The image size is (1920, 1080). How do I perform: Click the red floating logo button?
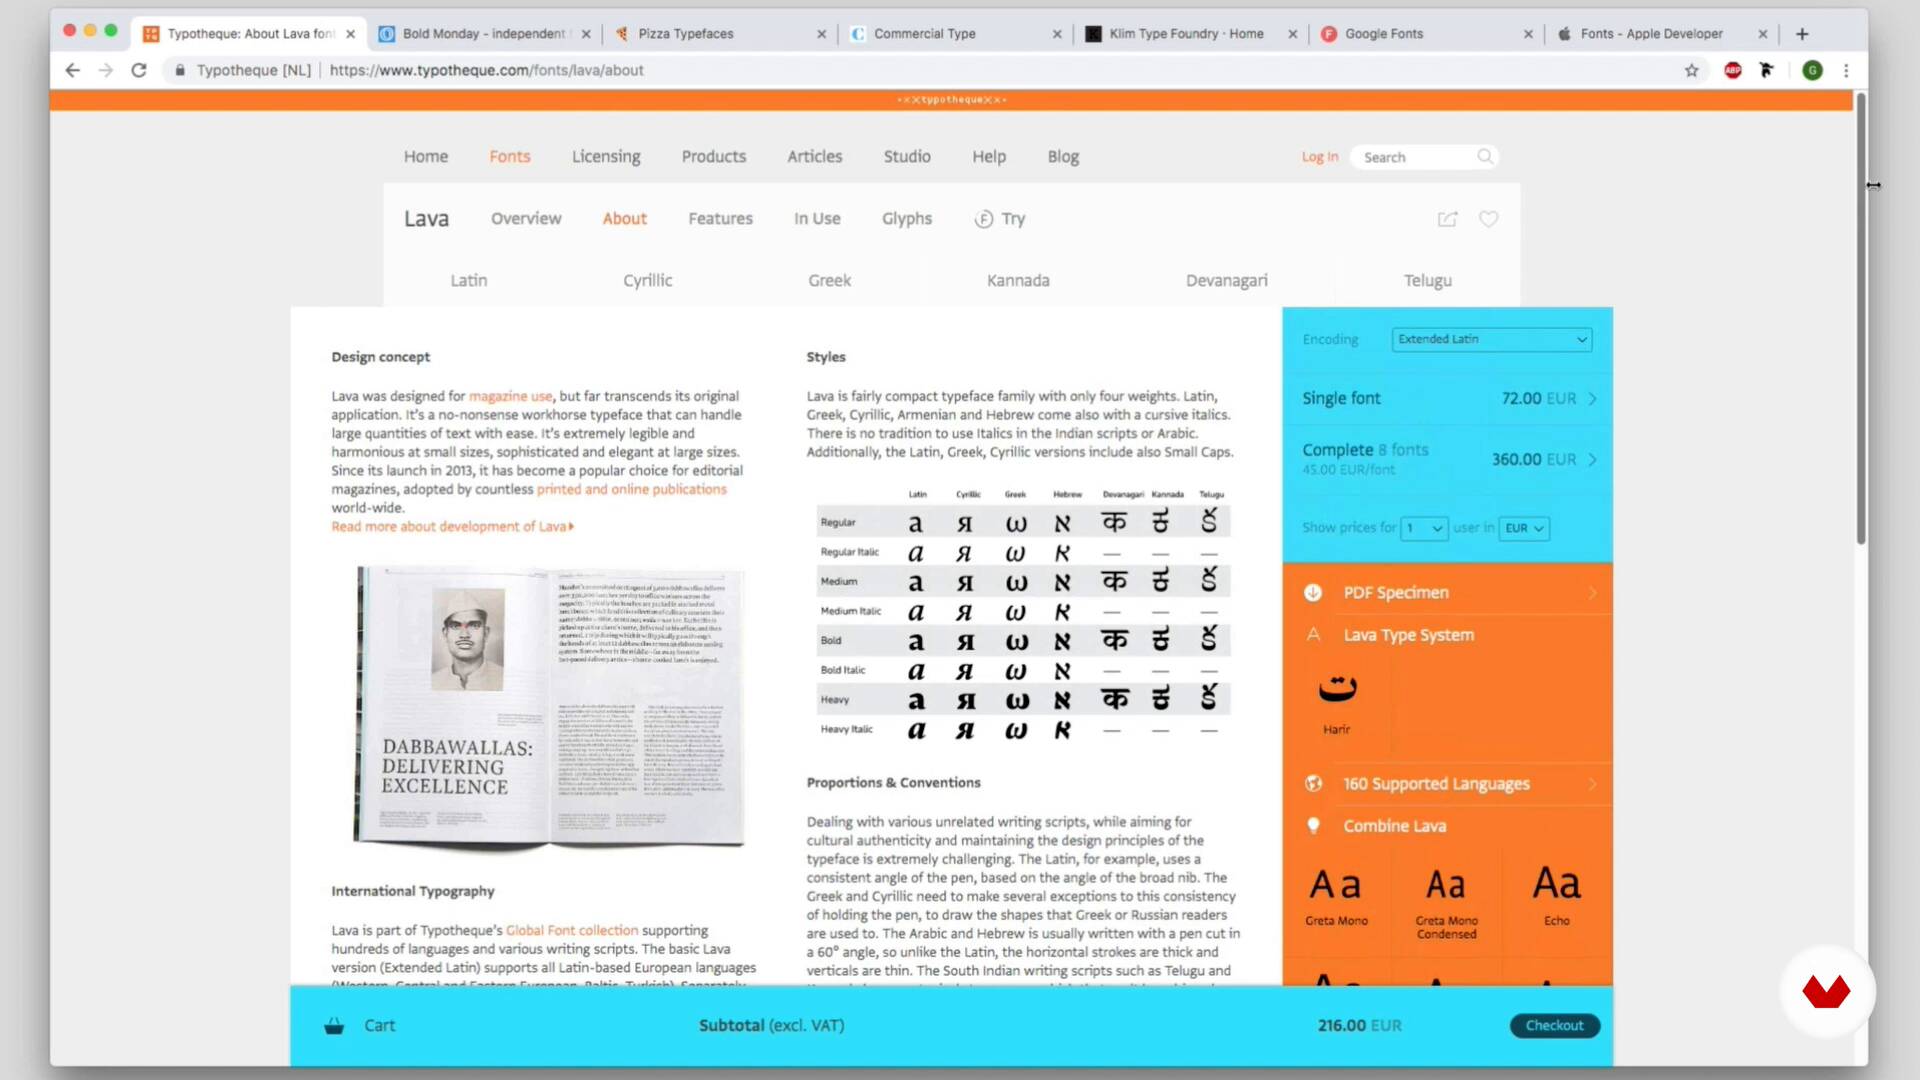point(1826,992)
